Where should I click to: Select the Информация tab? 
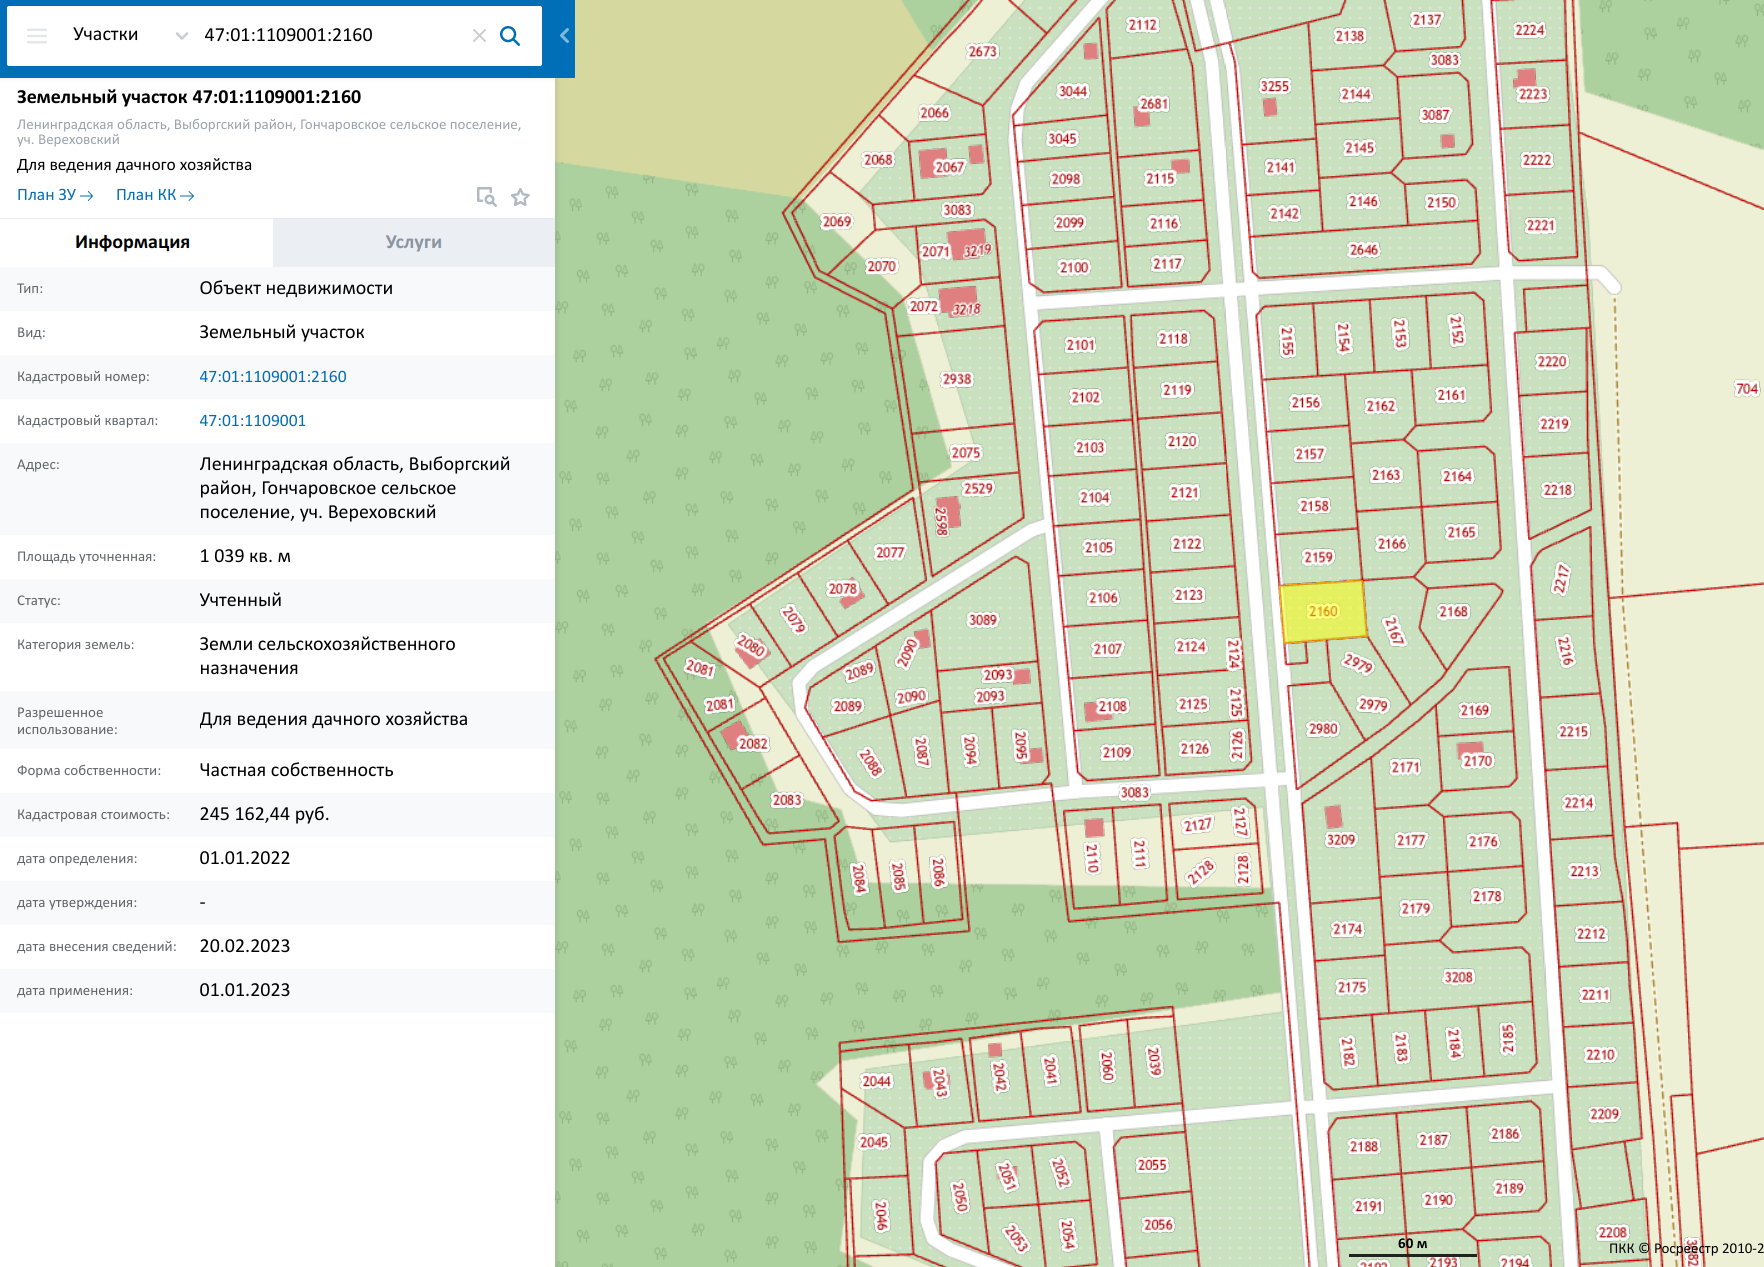point(132,242)
